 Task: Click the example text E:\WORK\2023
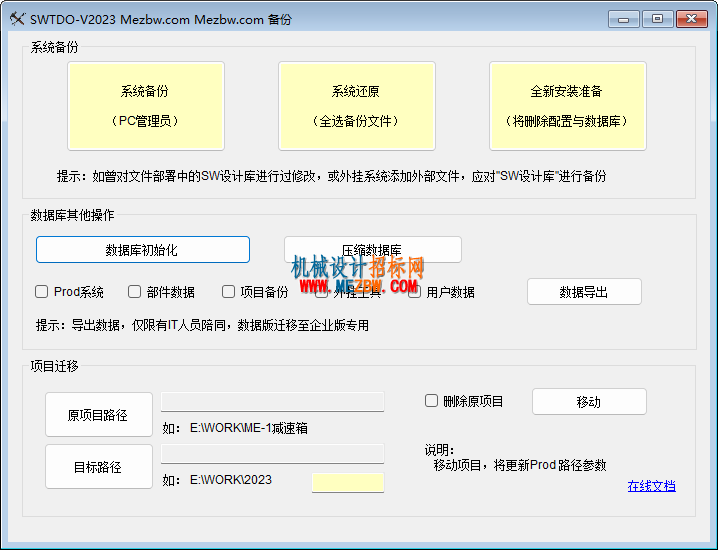click(231, 480)
